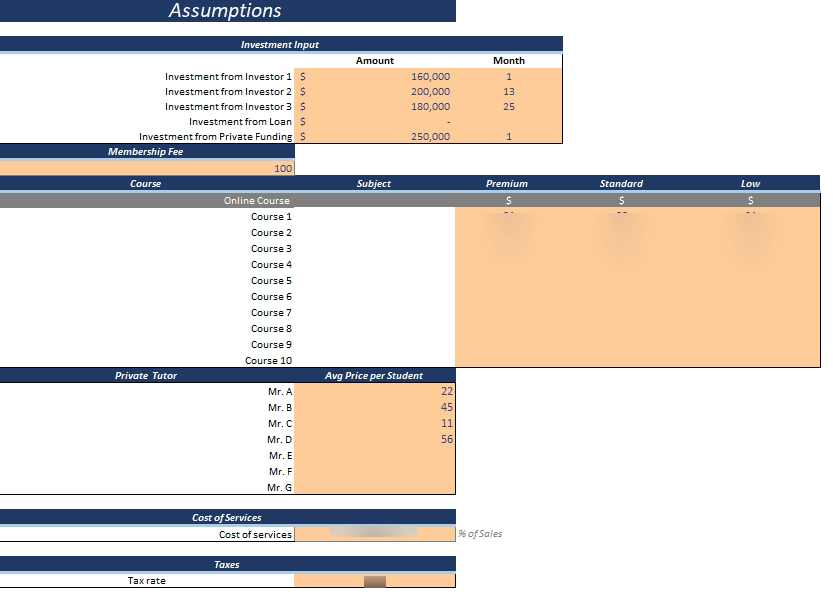Click the Subject column header

(373, 184)
